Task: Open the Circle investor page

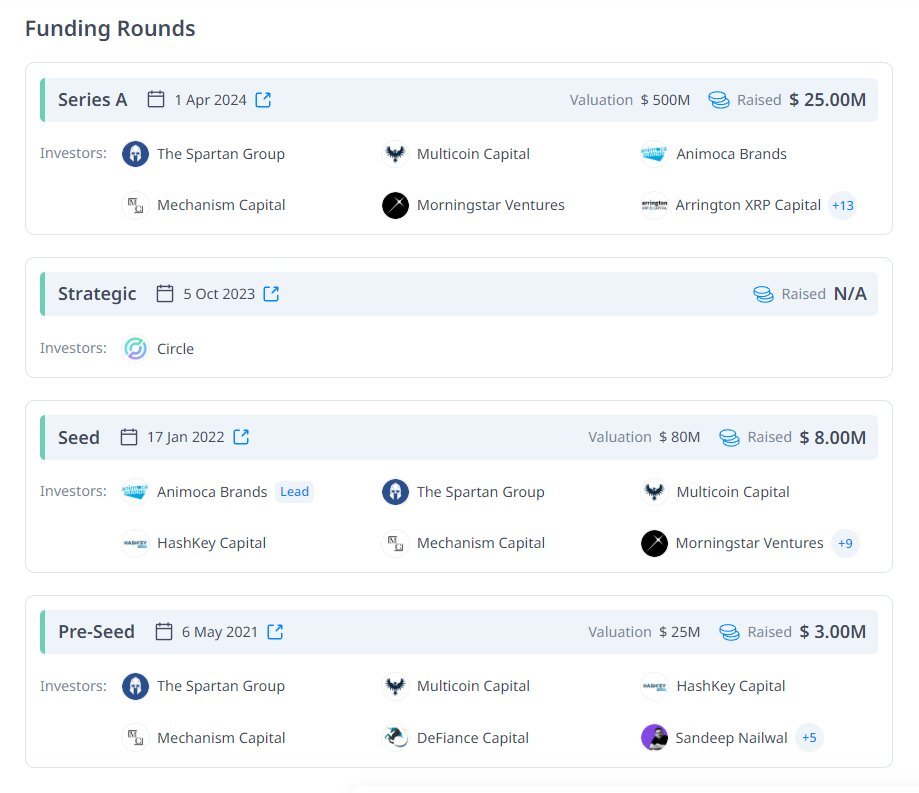Action: click(175, 349)
